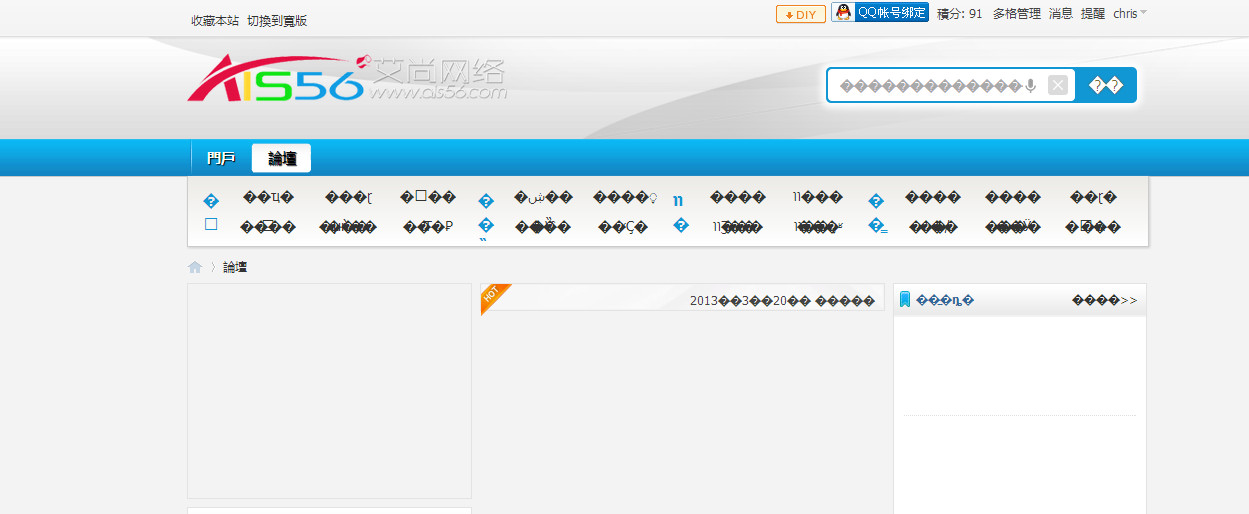The height and width of the screenshot is (514, 1249).
Task: Click QQ帐号绑定 link
Action: (892, 13)
